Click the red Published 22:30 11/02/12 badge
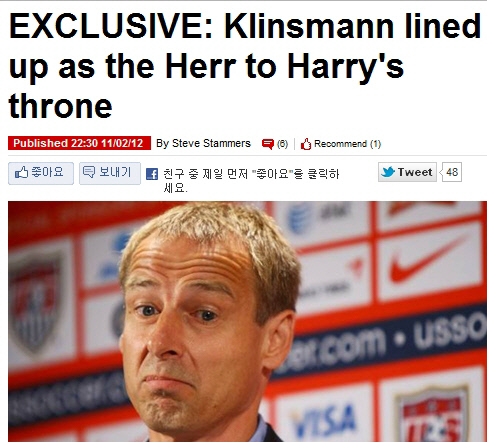 [79, 143]
